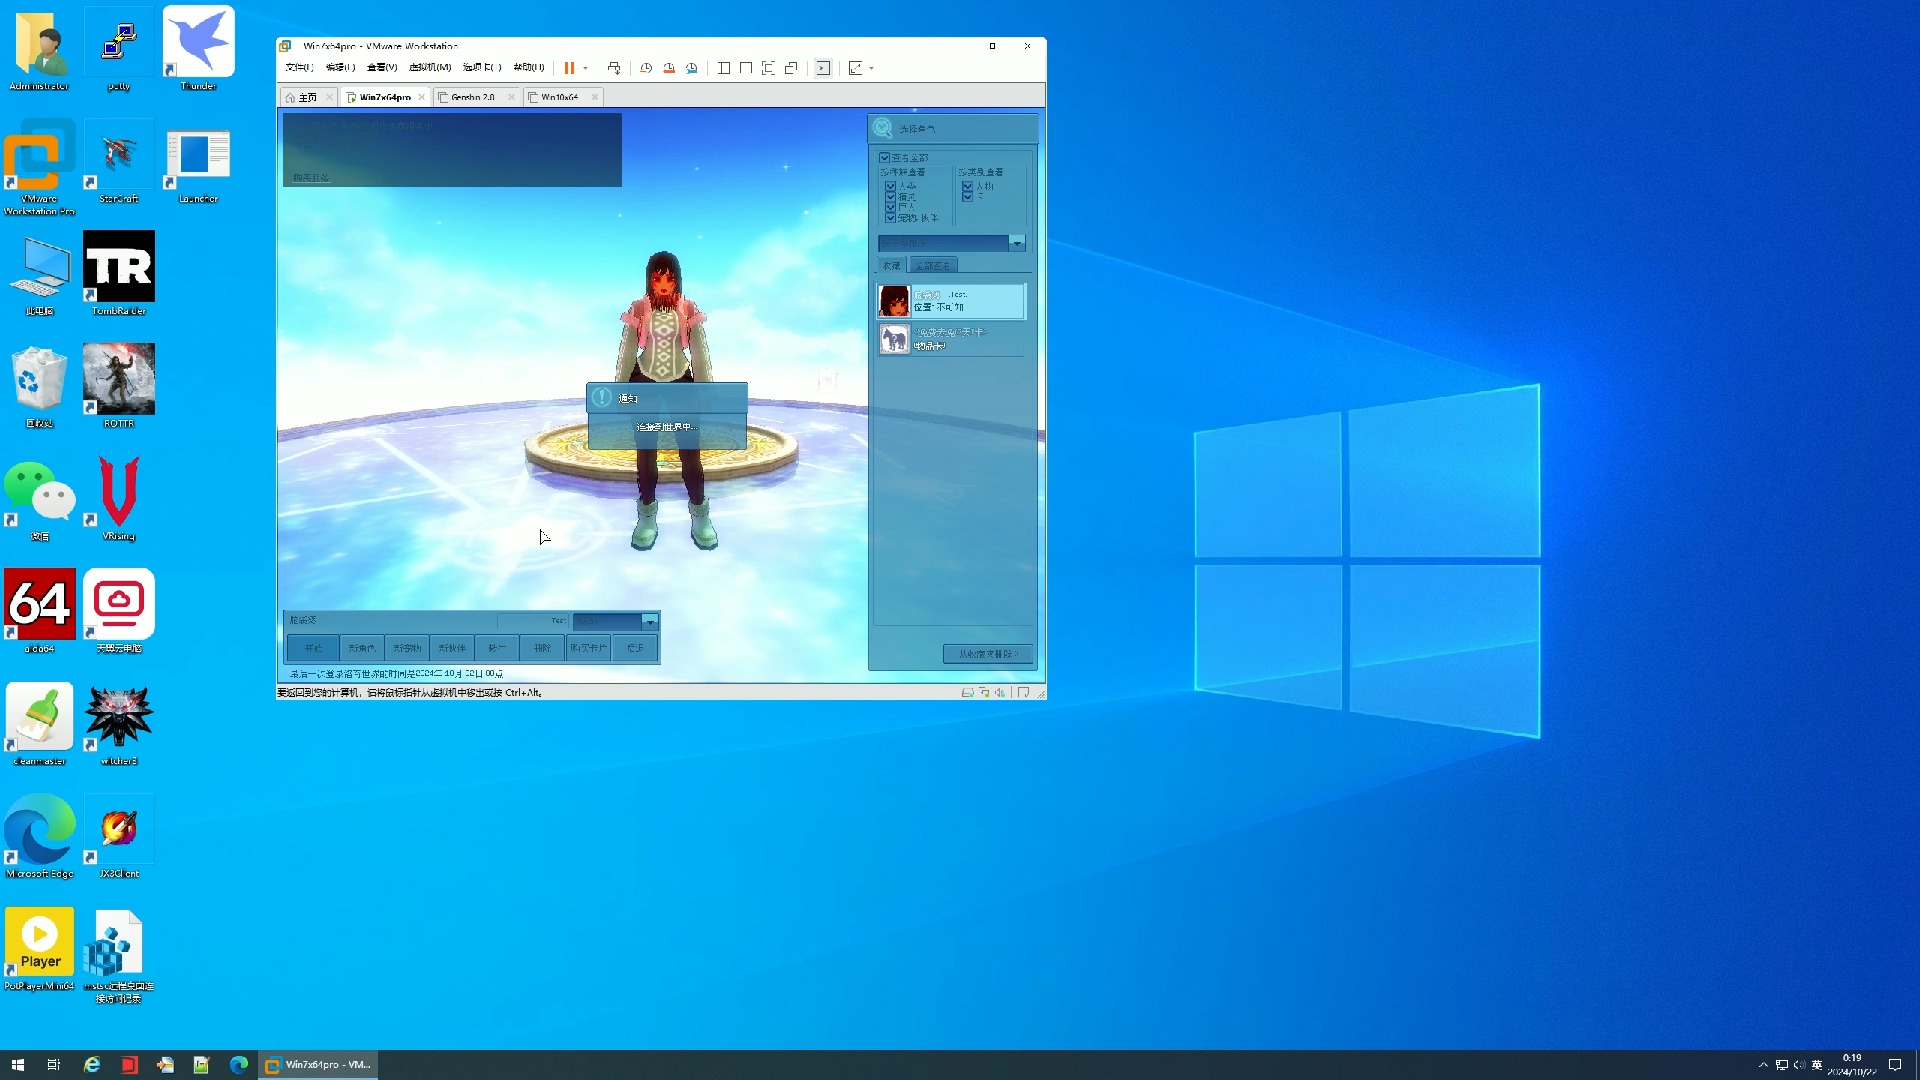The height and width of the screenshot is (1080, 1920).
Task: Select the 收藏 tab in character list
Action: 892,265
